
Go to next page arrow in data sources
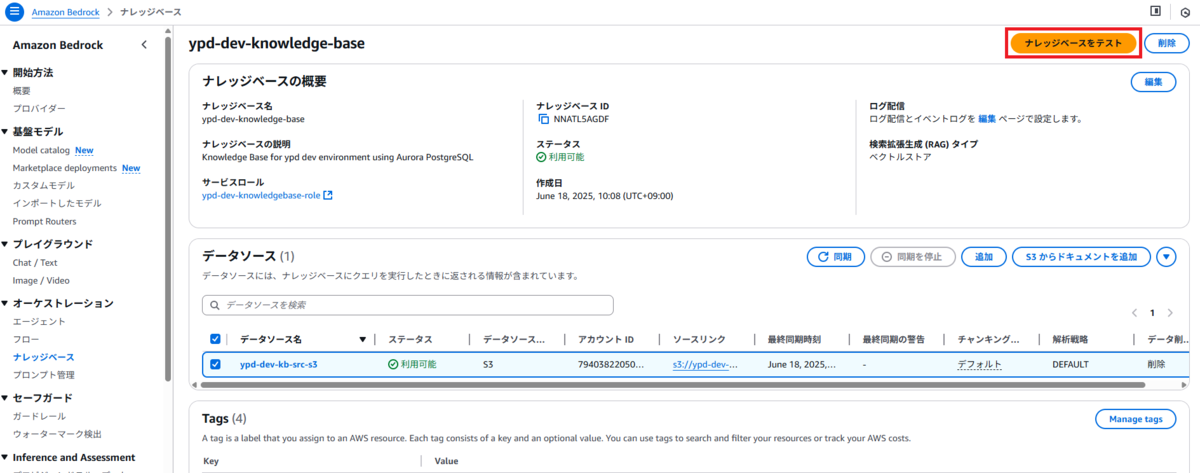click(x=1170, y=312)
